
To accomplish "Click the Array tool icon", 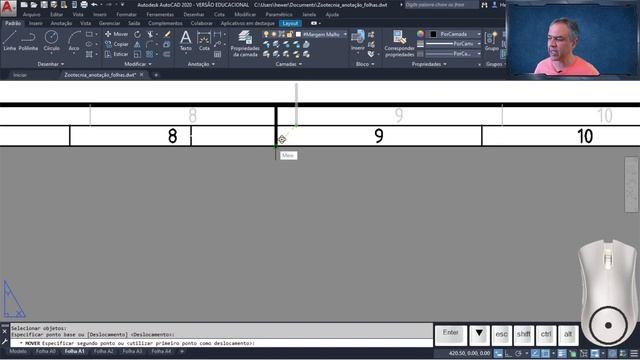I will [150, 54].
